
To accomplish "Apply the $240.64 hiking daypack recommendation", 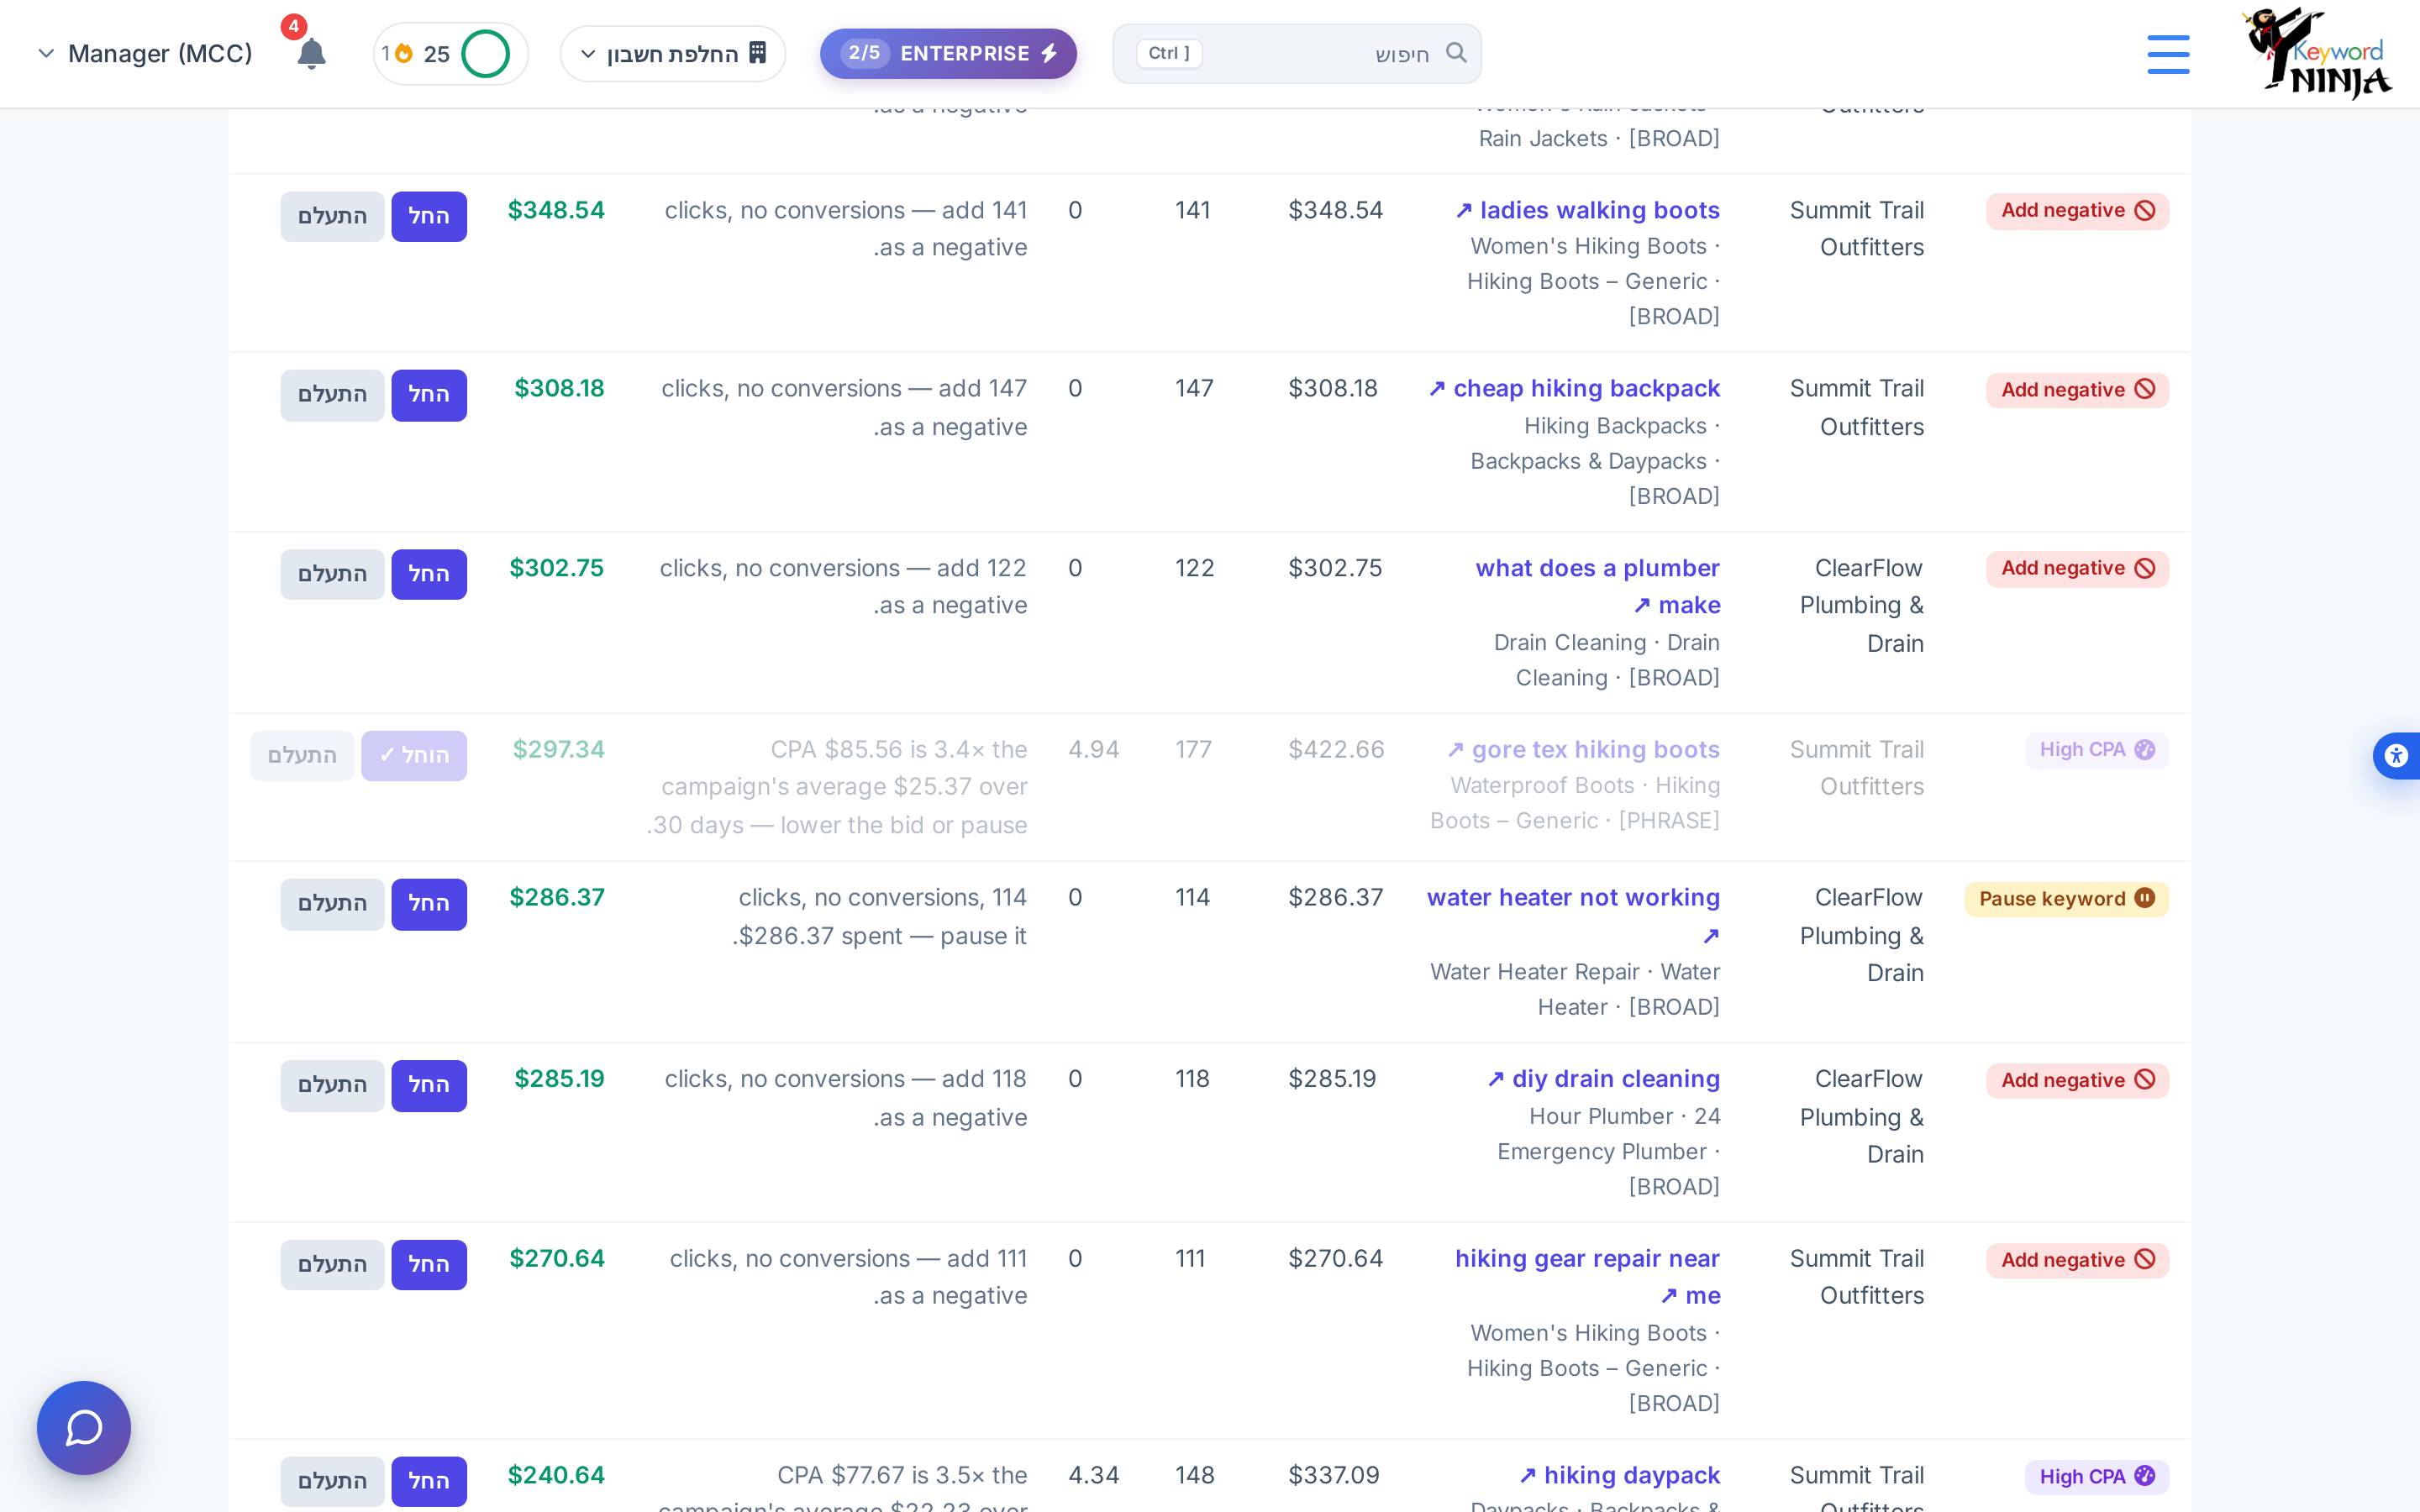I will coord(429,1481).
